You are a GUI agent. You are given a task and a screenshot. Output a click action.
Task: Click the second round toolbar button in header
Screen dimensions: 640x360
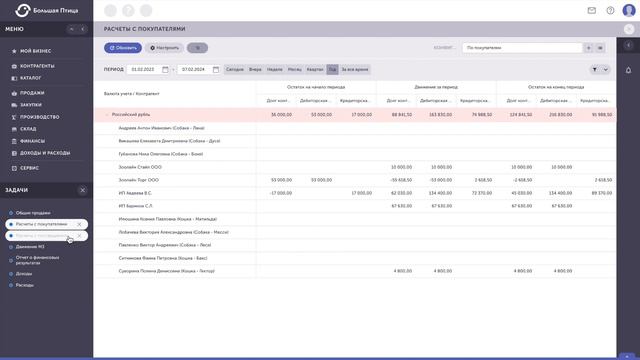[x=128, y=11]
